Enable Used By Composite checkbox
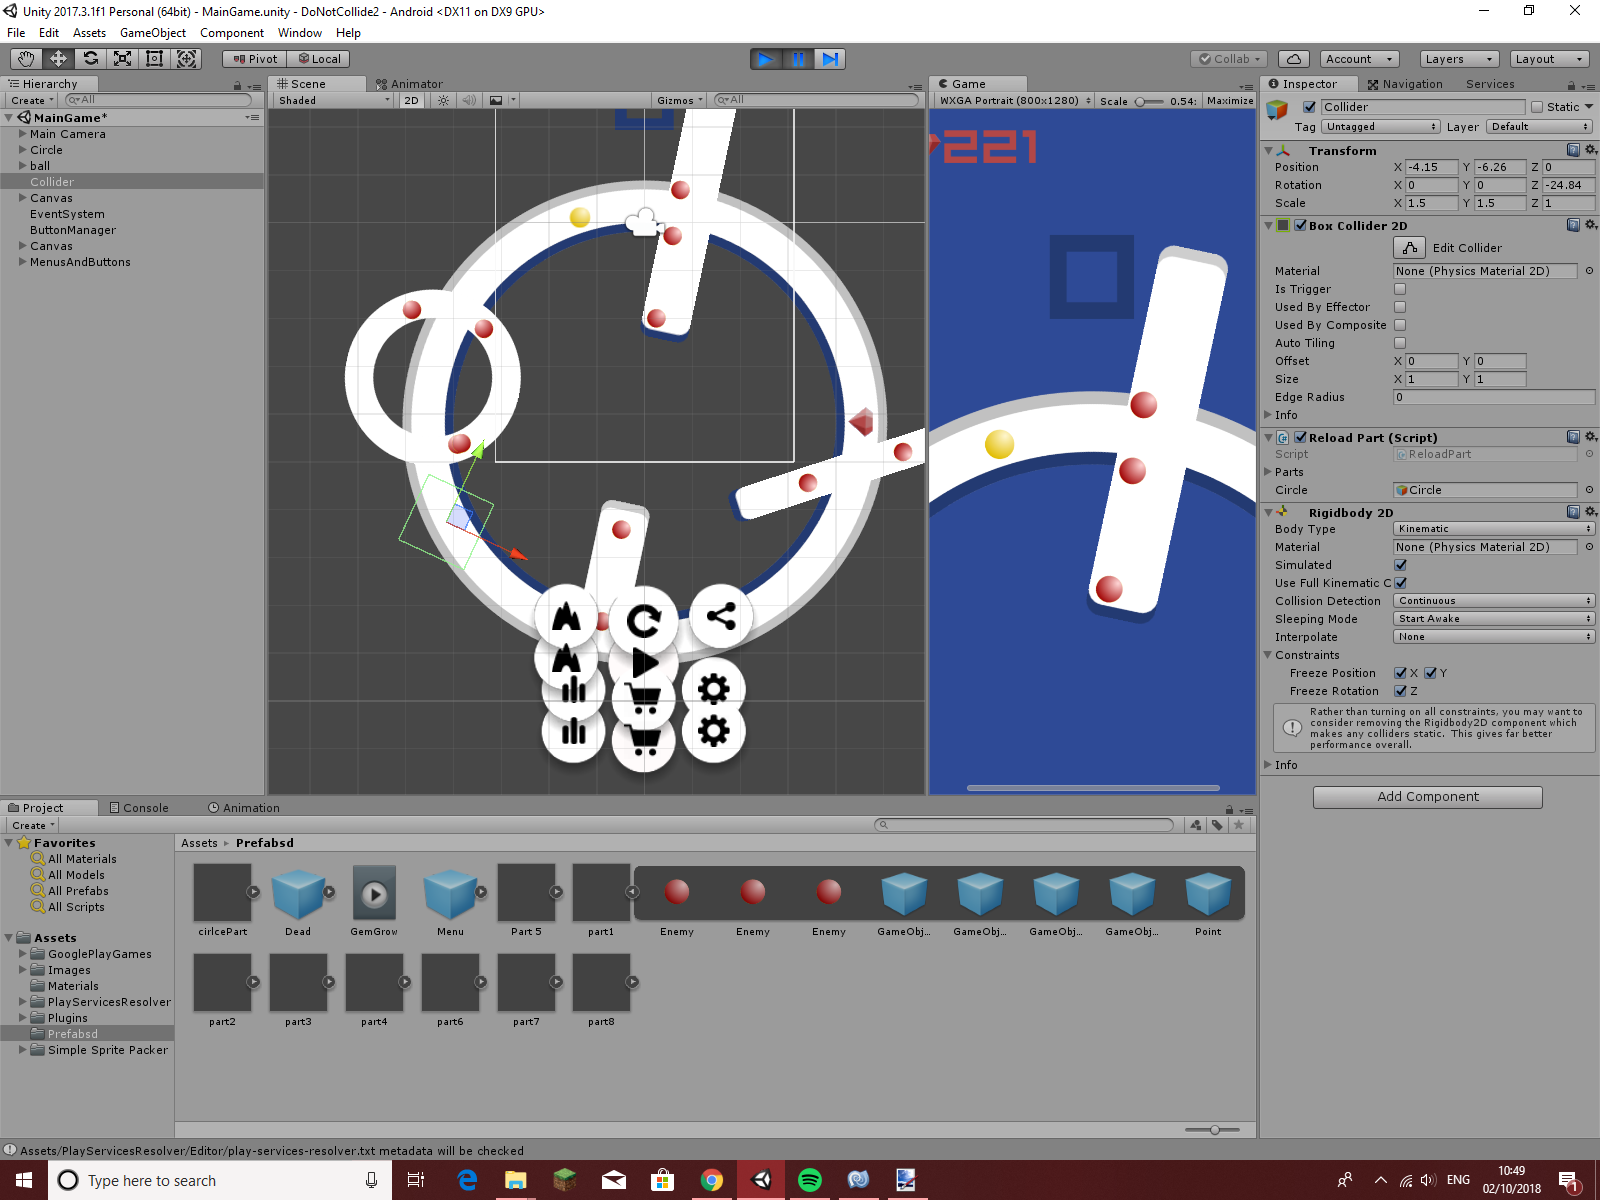This screenshot has width=1600, height=1200. pyautogui.click(x=1400, y=325)
